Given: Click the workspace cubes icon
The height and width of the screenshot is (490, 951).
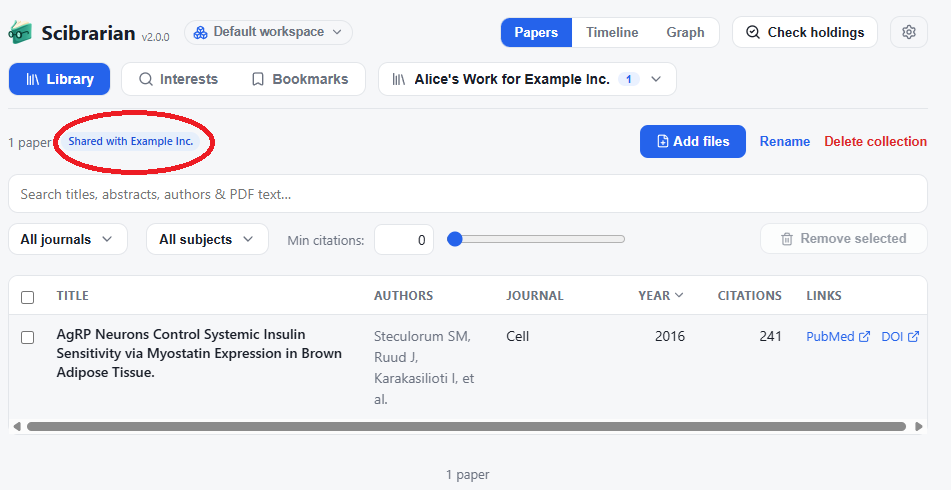Looking at the screenshot, I should pos(200,32).
